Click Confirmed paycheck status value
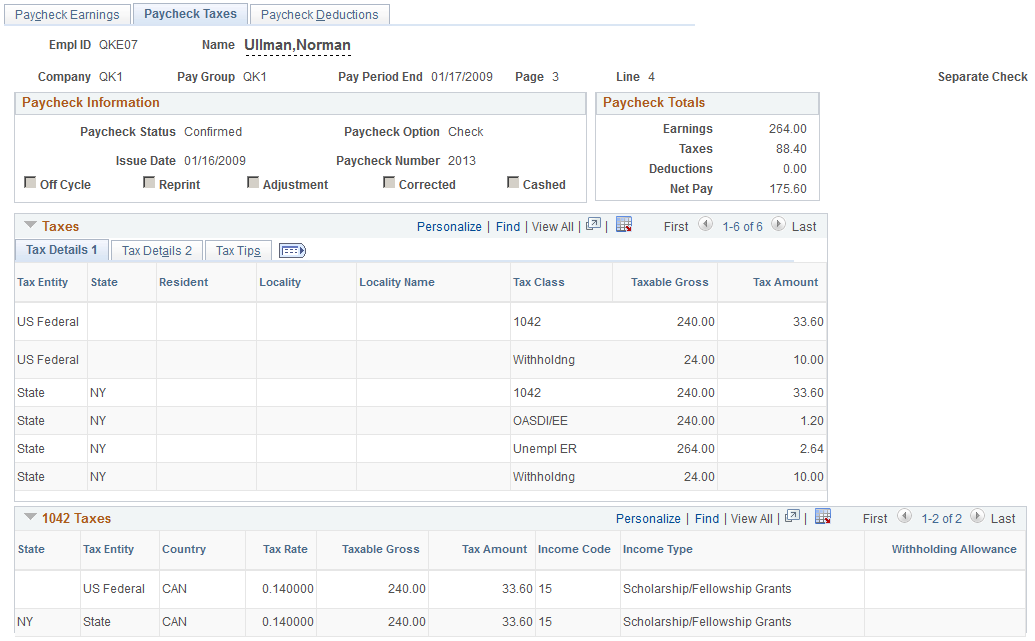Screen dimensions: 1035x641 (x=213, y=131)
